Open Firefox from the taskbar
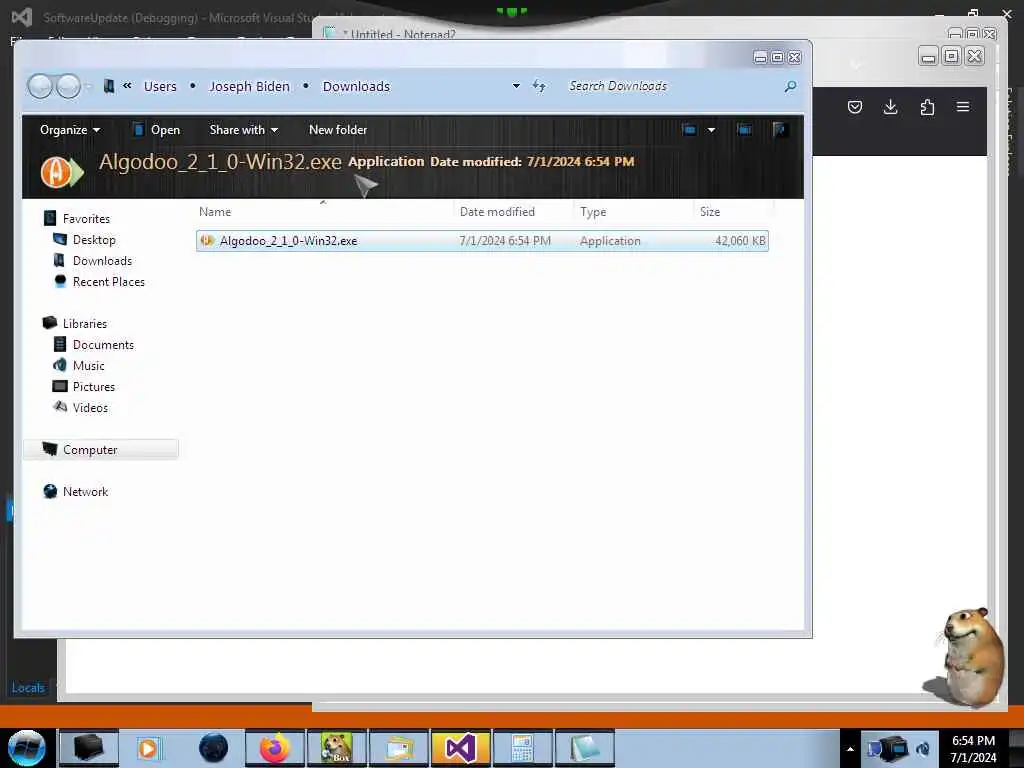This screenshot has height=768, width=1024. coord(275,748)
